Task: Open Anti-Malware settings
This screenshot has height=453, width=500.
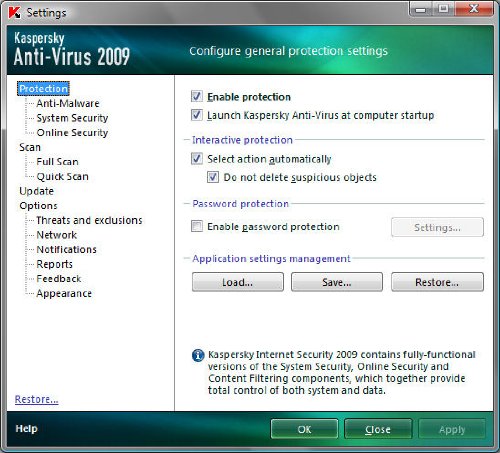Action: point(68,103)
